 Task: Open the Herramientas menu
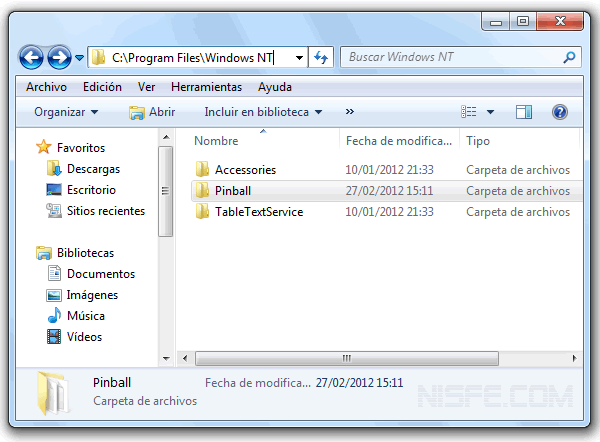click(x=206, y=87)
